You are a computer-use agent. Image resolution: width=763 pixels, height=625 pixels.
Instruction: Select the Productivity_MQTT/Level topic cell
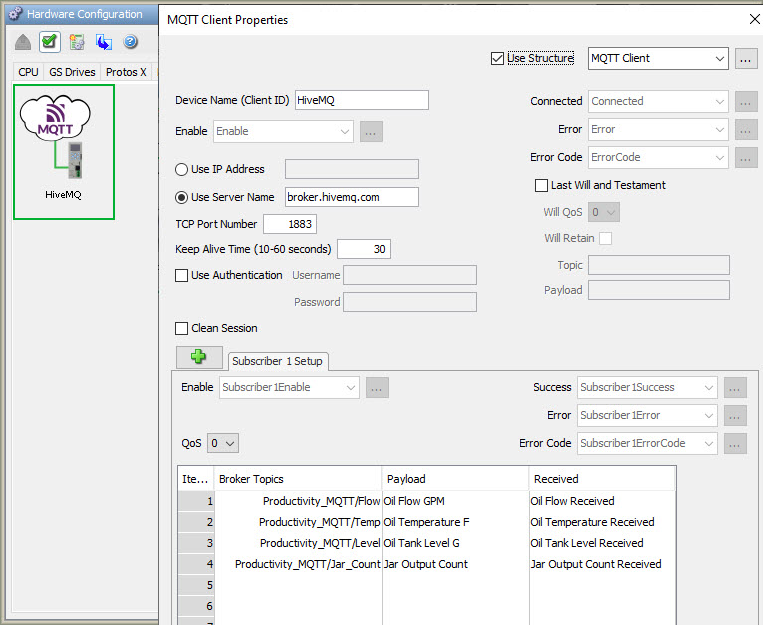(x=298, y=543)
